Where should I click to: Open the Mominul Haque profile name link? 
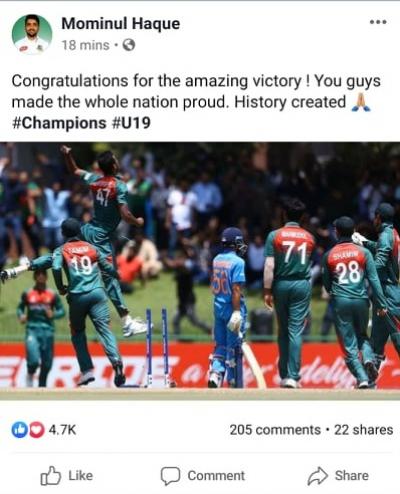(121, 24)
